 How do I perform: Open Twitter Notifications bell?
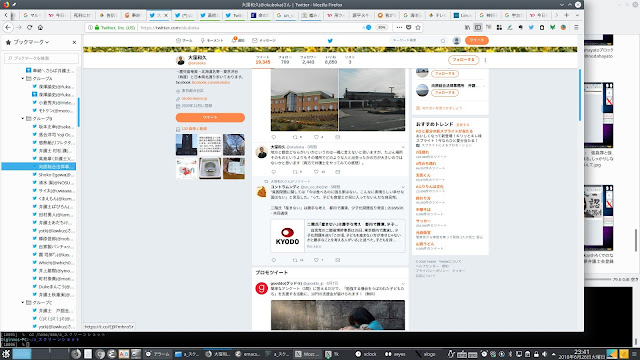pos(238,40)
